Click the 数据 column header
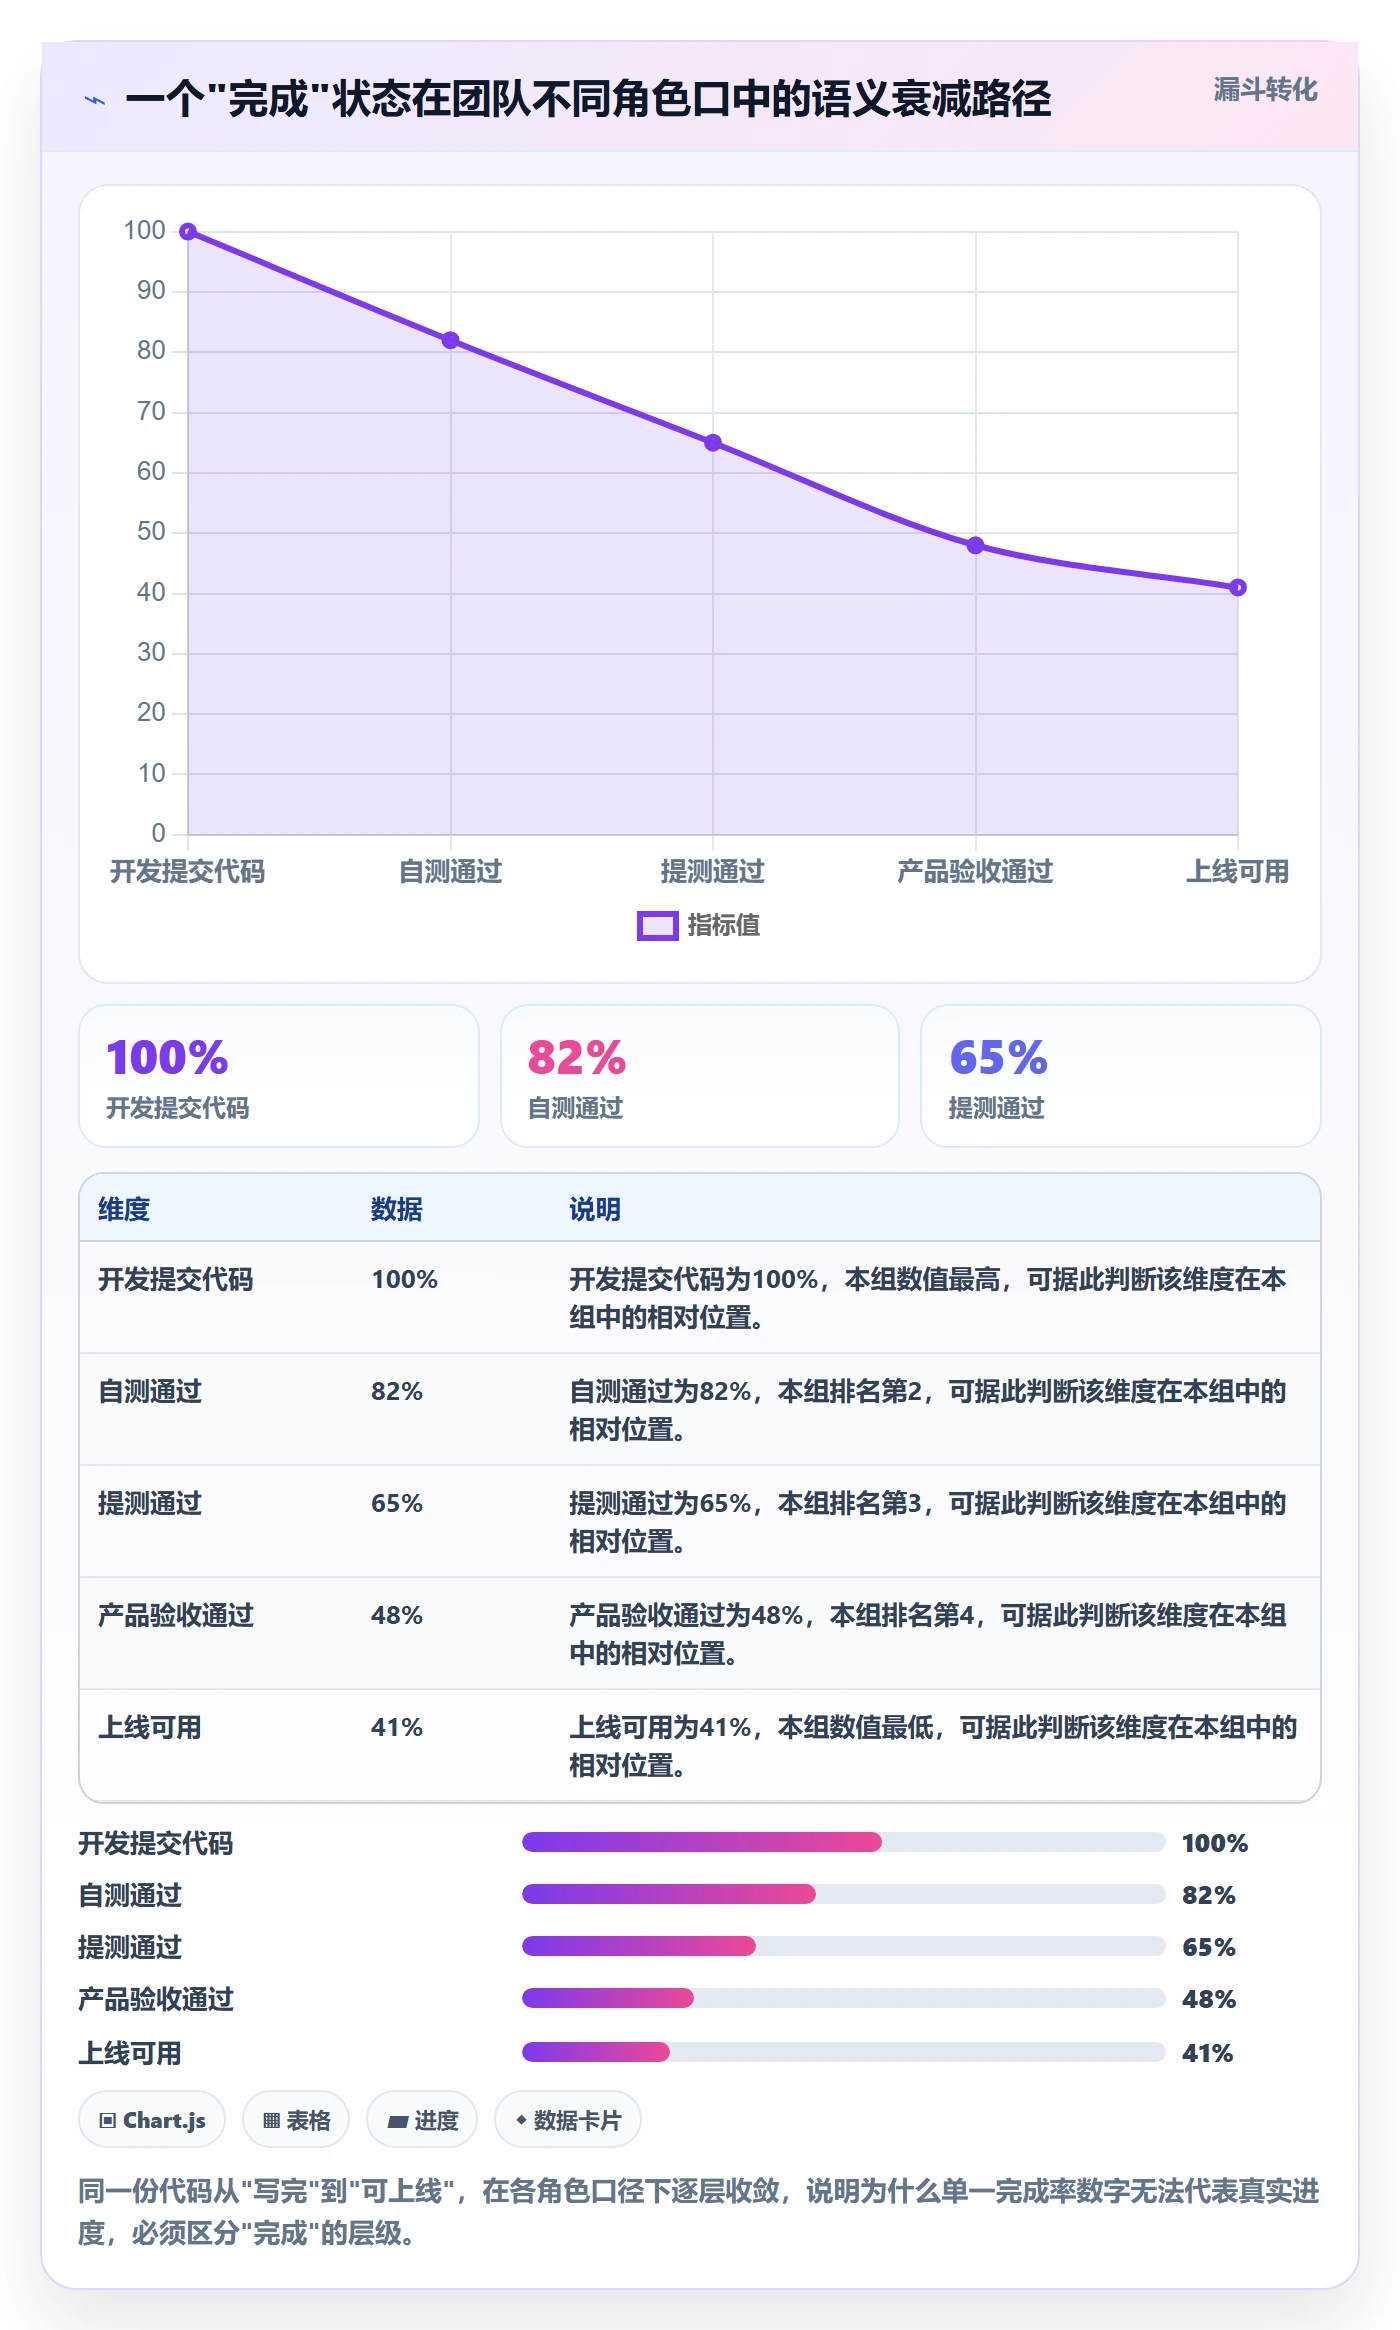Viewport: 1400px width, 2330px height. point(397,1209)
